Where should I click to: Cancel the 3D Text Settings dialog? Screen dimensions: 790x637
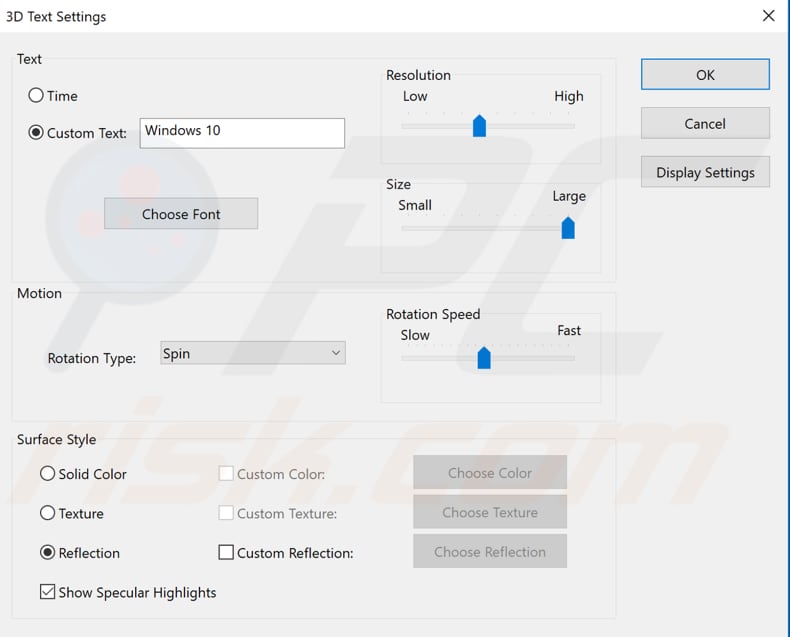(x=705, y=124)
